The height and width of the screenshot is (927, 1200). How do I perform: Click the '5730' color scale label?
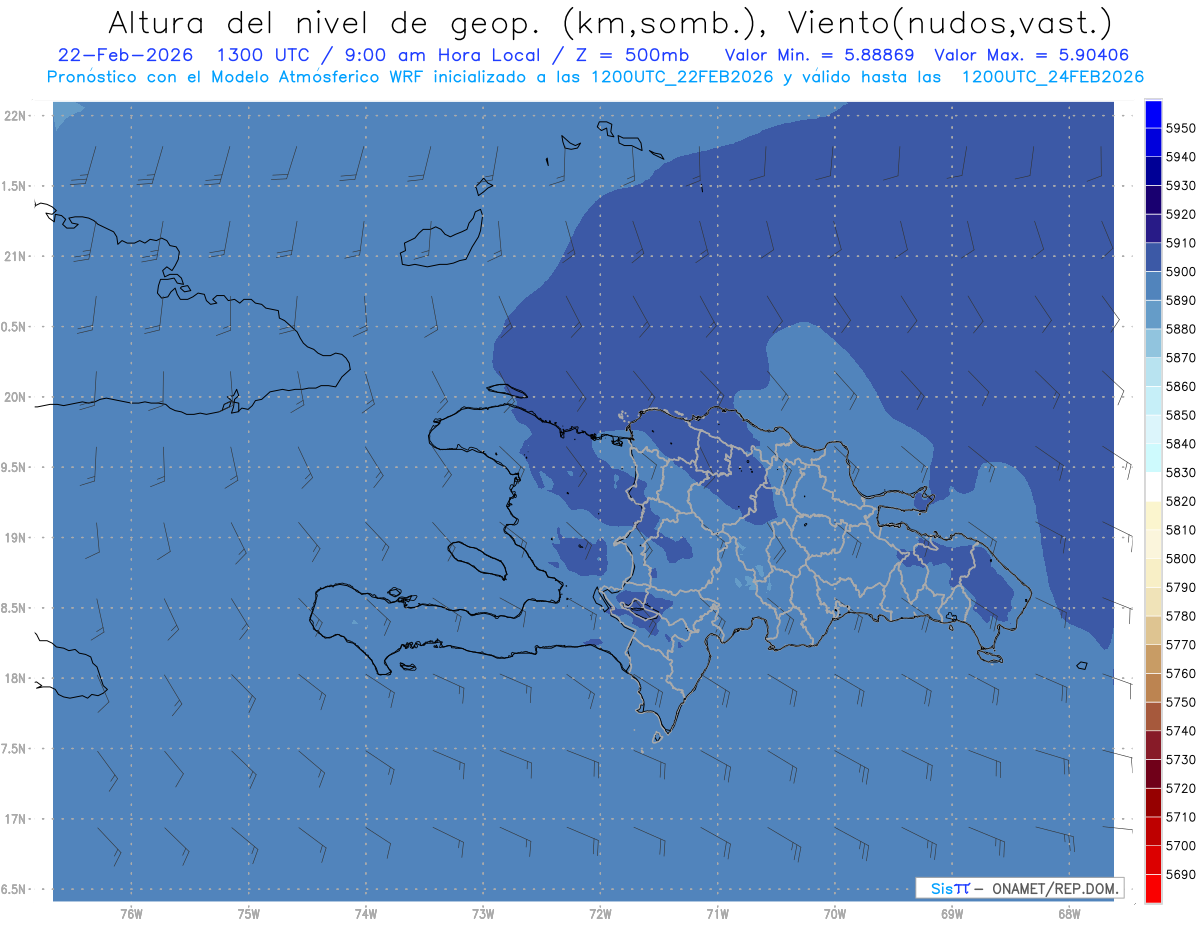point(1180,759)
